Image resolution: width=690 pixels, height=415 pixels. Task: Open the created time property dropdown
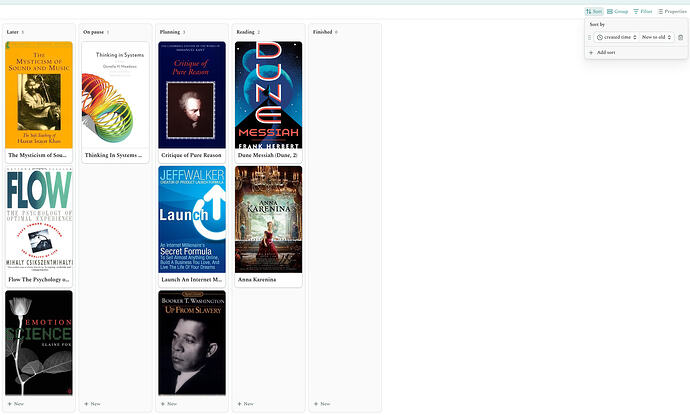tap(616, 37)
